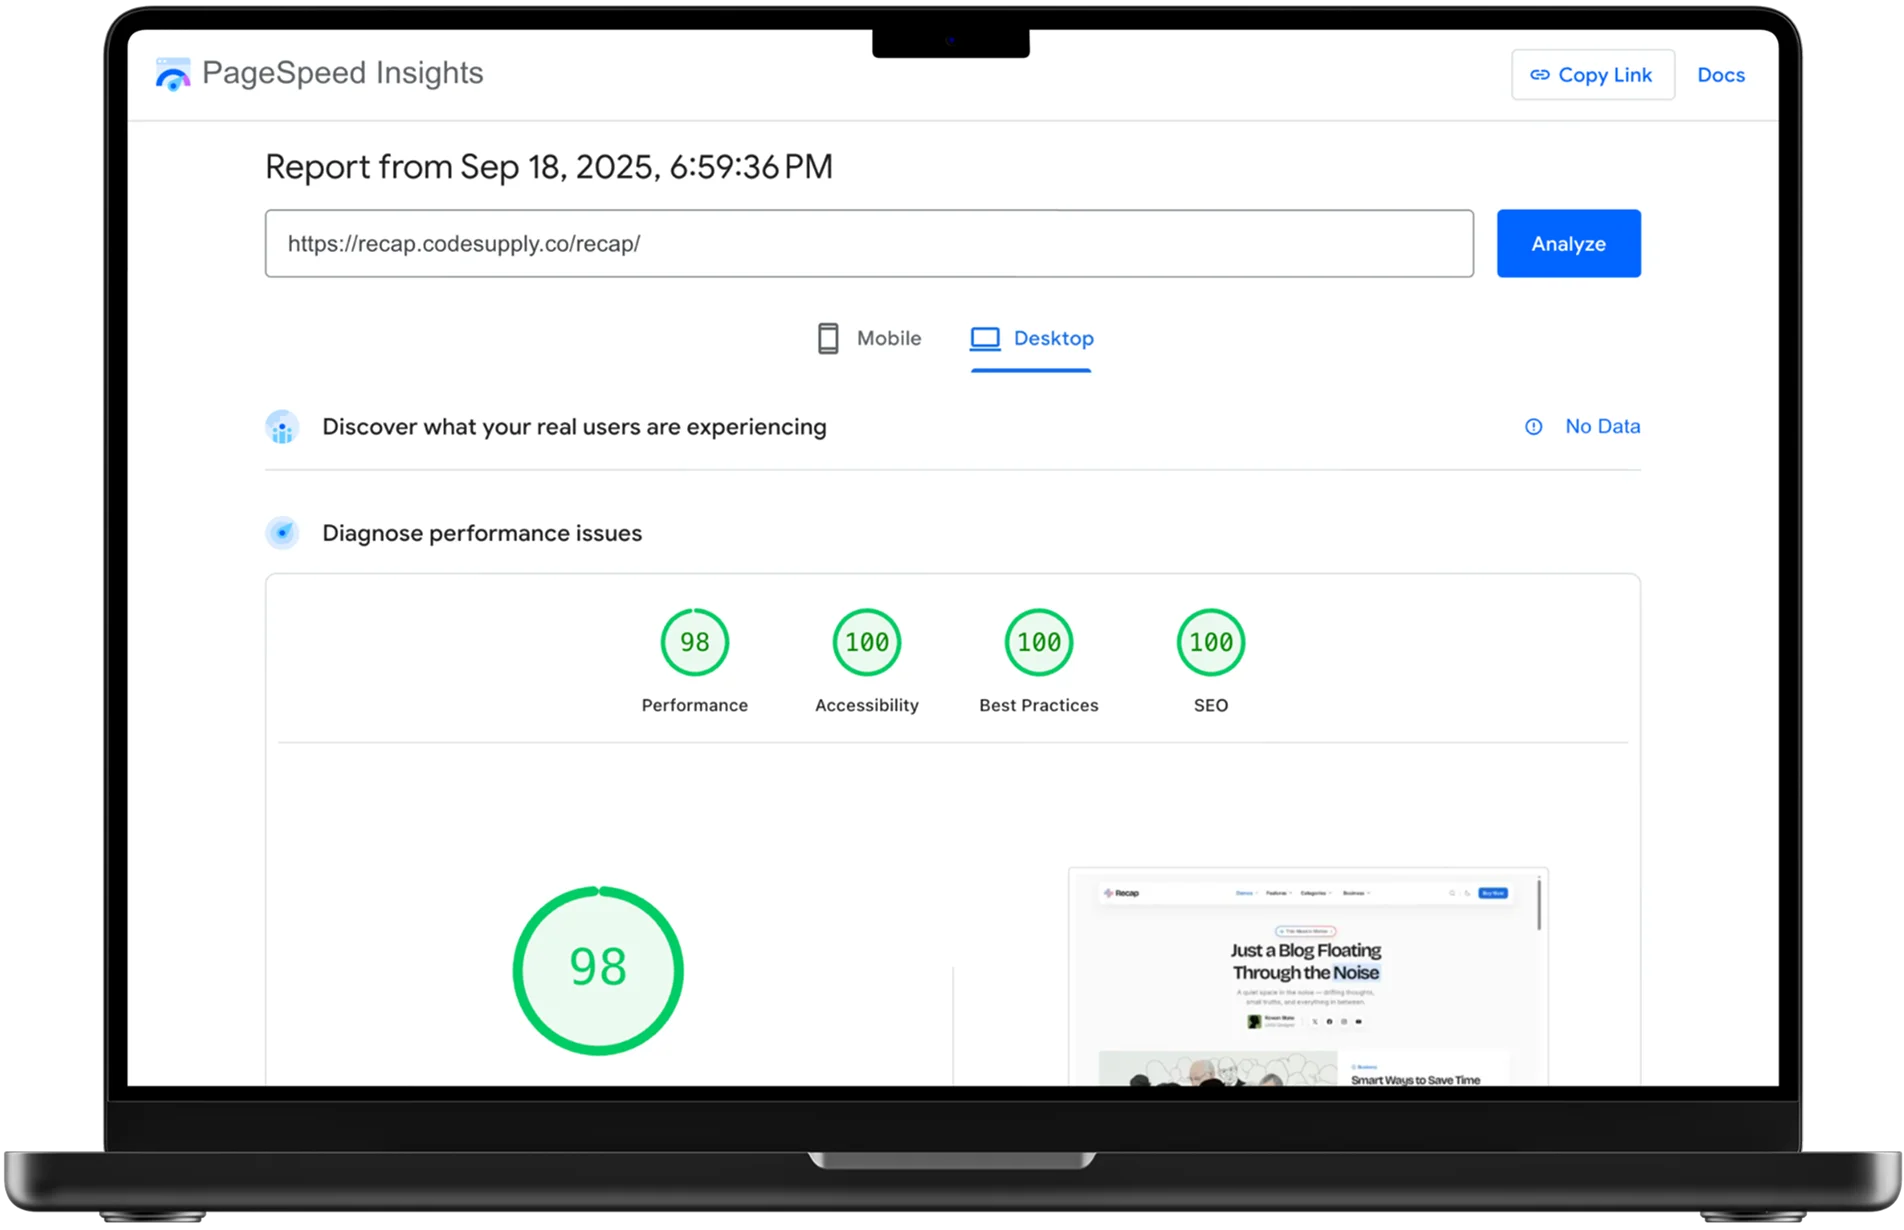Switch to the Mobile tab

point(869,339)
